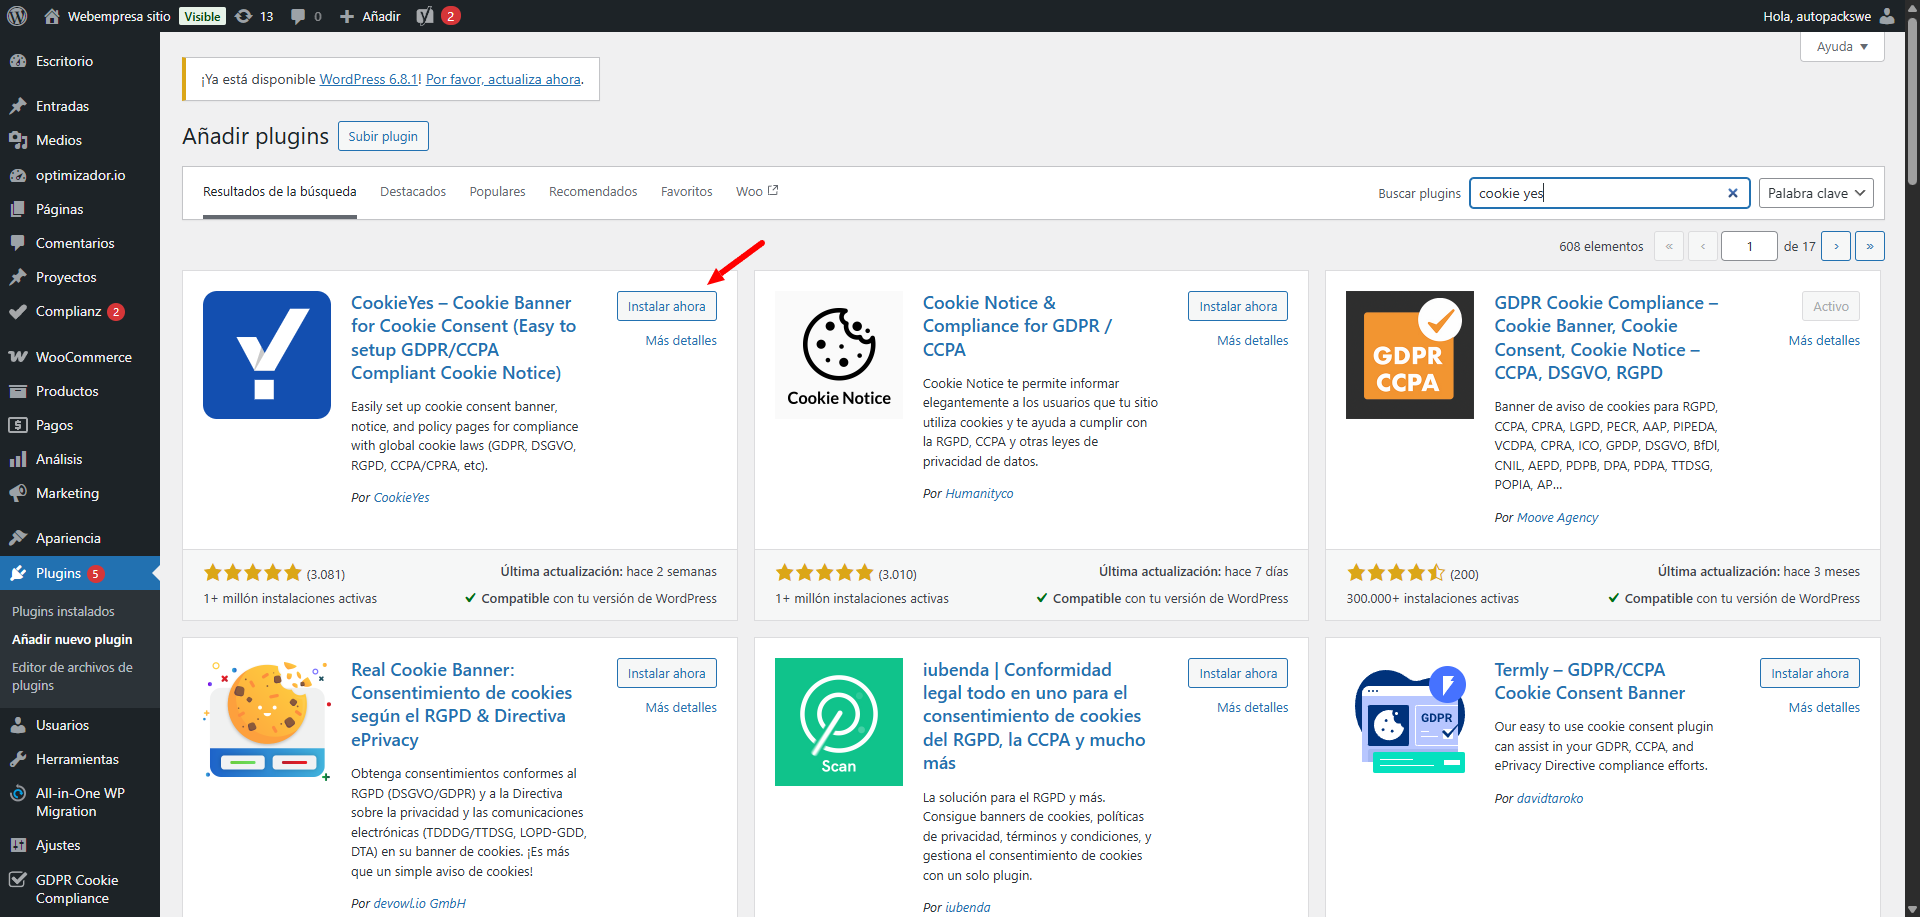Click the CookieYes plugin thumbnail
The width and height of the screenshot is (1920, 917).
tap(267, 355)
